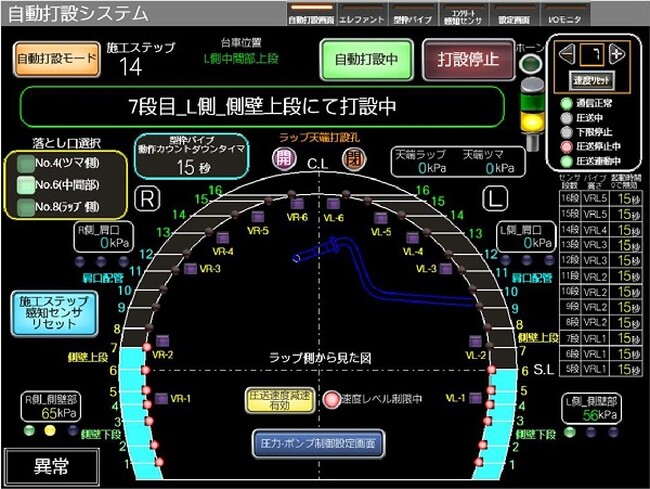Click the 異常 alarm box

[51, 467]
